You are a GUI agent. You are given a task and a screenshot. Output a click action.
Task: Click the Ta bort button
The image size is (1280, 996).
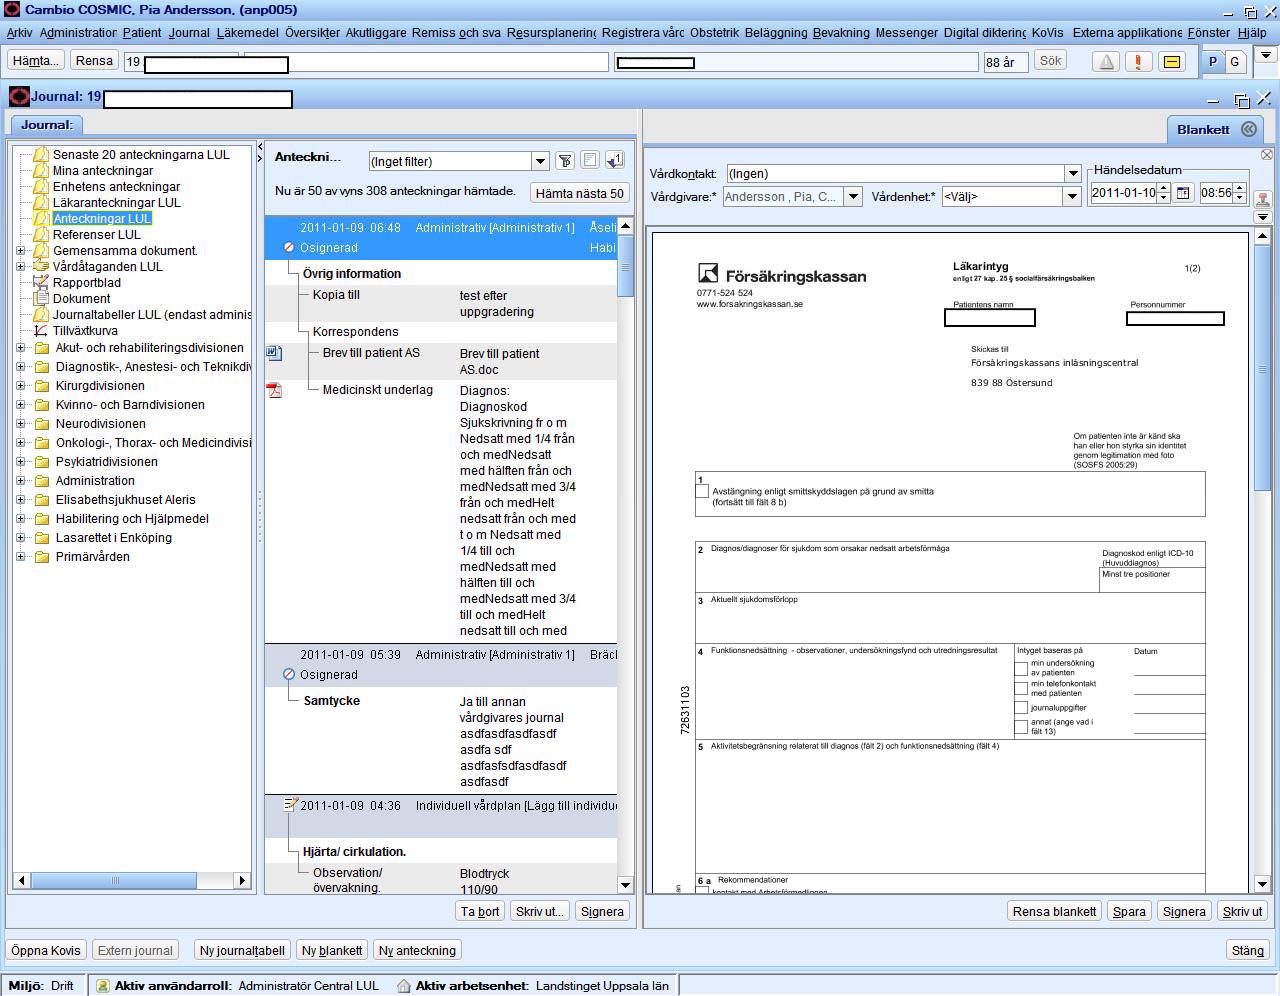480,911
